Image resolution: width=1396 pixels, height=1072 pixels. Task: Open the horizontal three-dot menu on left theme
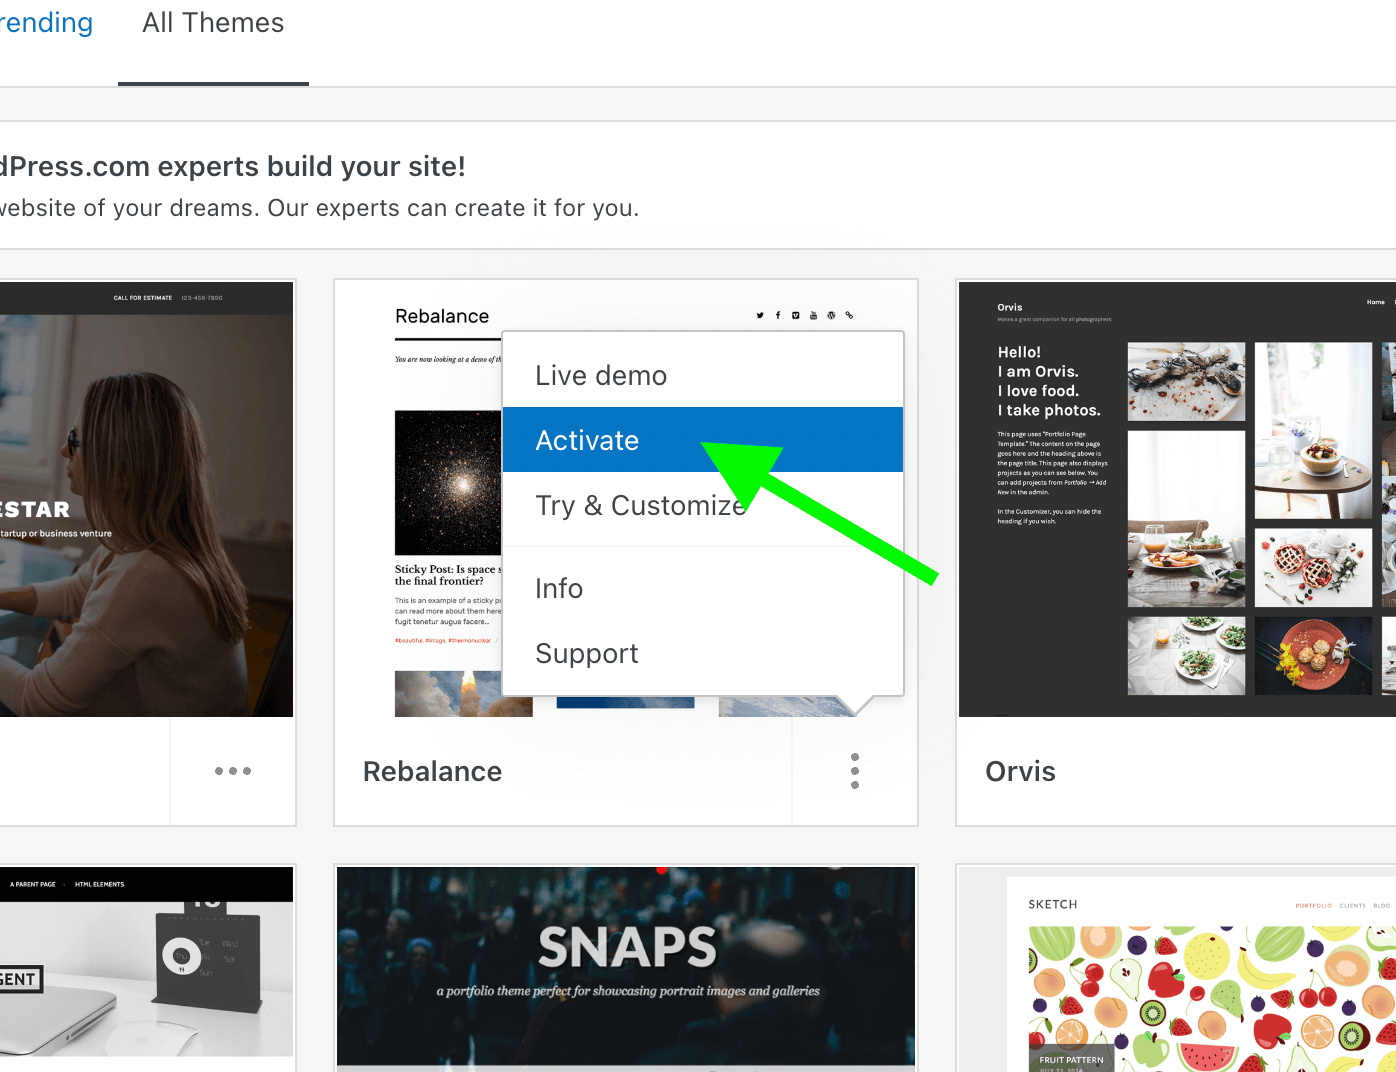[x=233, y=771]
